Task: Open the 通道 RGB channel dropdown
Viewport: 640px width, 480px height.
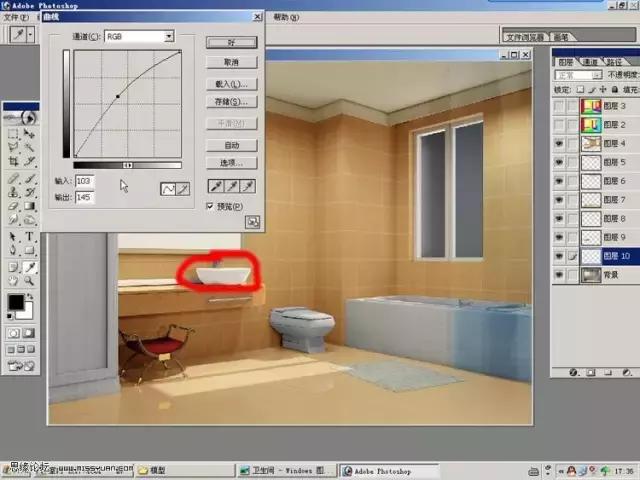Action: [169, 36]
